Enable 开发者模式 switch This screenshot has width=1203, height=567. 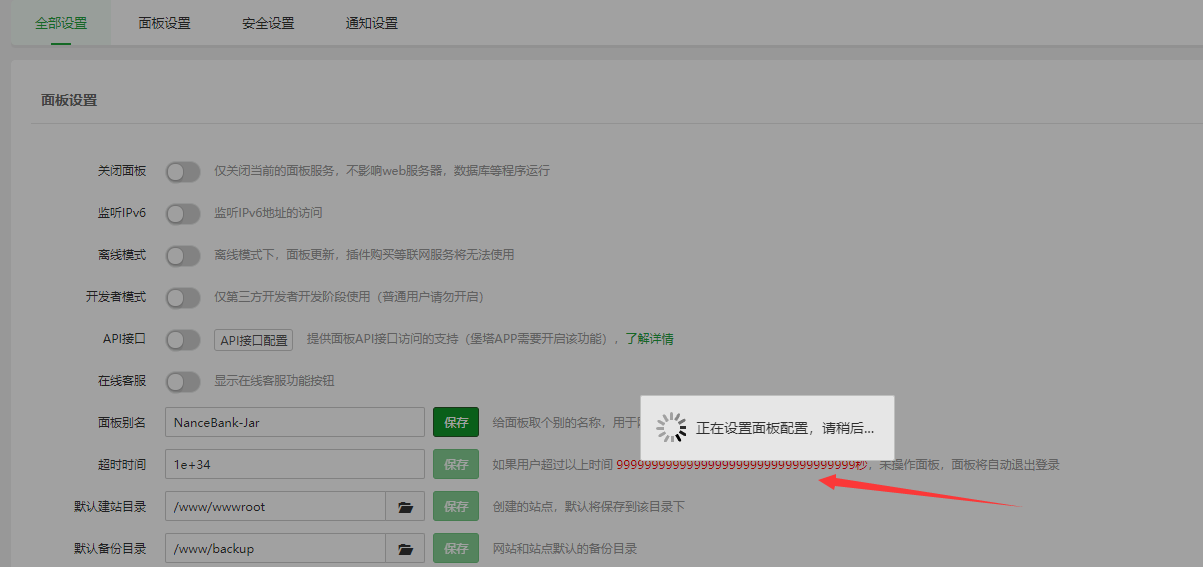pyautogui.click(x=183, y=298)
